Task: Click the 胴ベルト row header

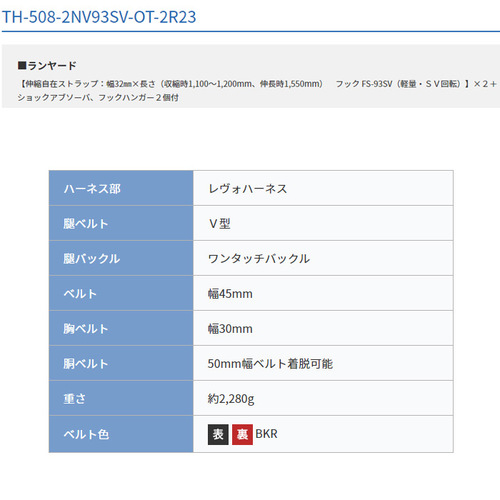Action: pyautogui.click(x=121, y=363)
